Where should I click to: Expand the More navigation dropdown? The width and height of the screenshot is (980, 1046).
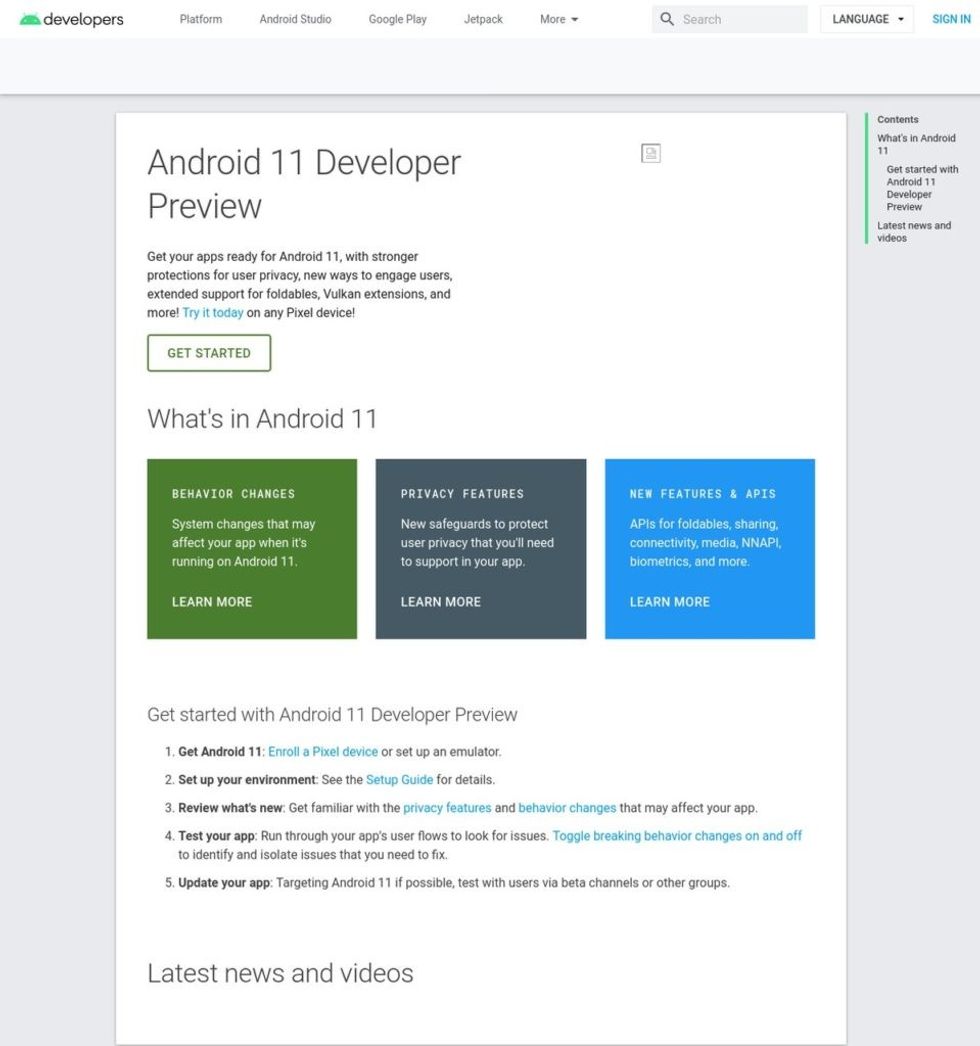click(x=557, y=19)
